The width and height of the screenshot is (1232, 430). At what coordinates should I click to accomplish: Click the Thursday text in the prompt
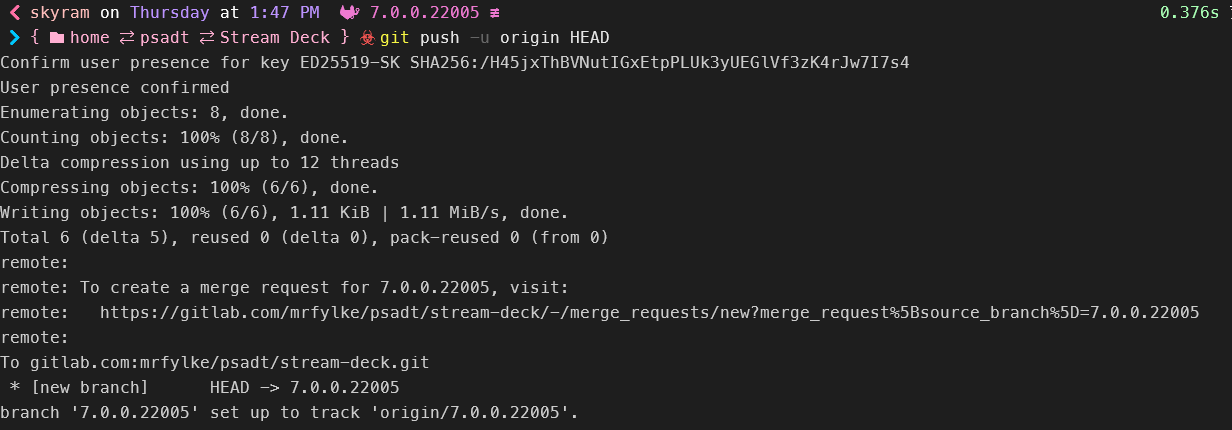click(x=169, y=13)
